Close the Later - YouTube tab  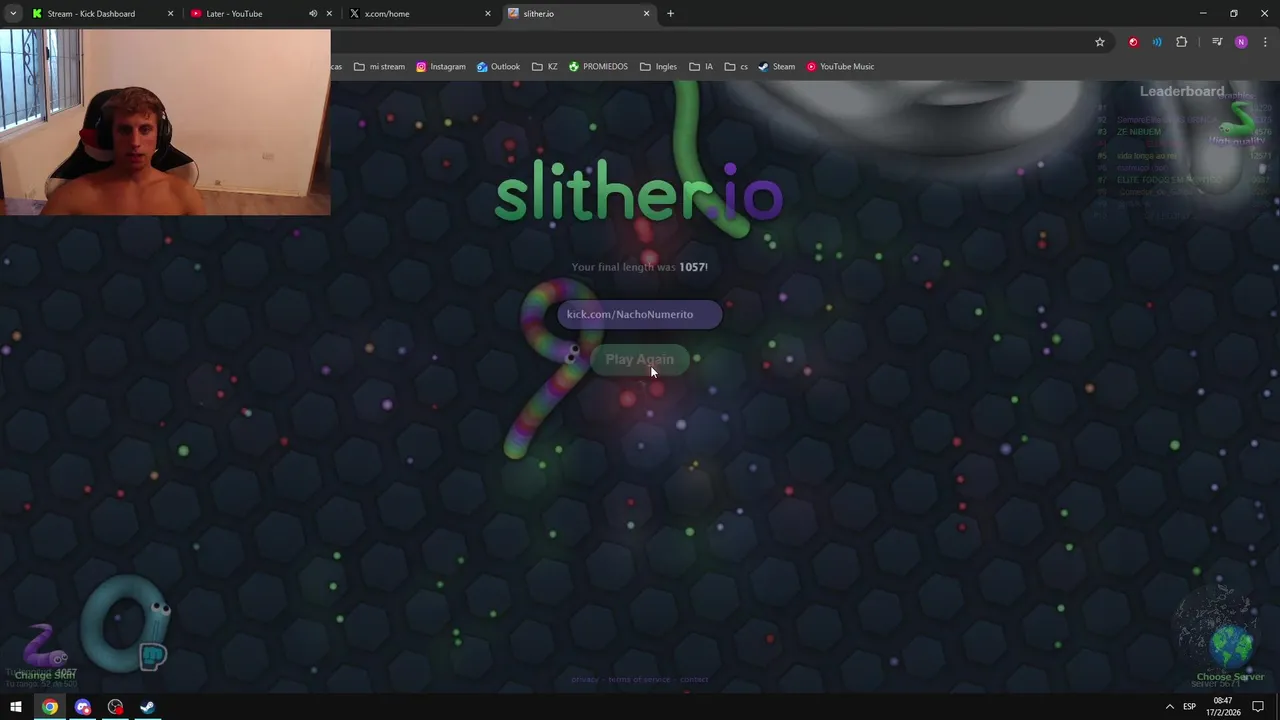click(329, 14)
